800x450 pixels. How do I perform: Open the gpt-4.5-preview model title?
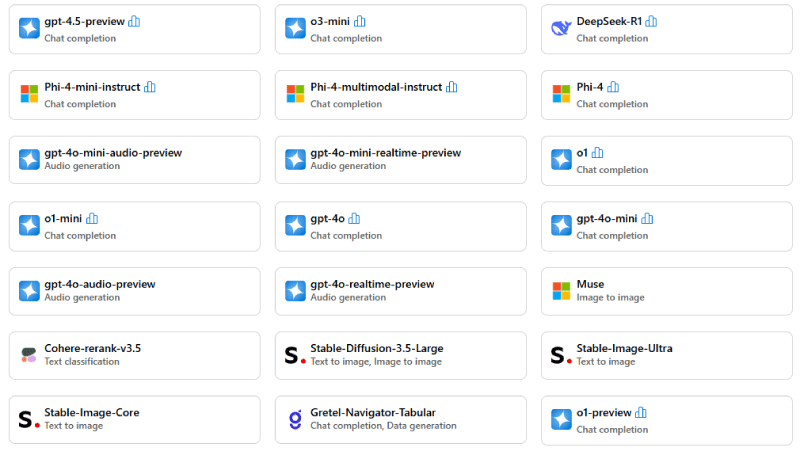click(x=85, y=21)
